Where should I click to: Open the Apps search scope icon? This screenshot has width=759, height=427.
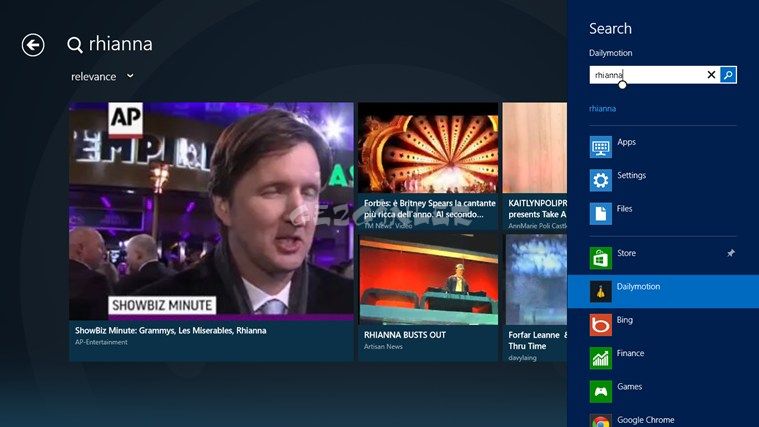[600, 147]
